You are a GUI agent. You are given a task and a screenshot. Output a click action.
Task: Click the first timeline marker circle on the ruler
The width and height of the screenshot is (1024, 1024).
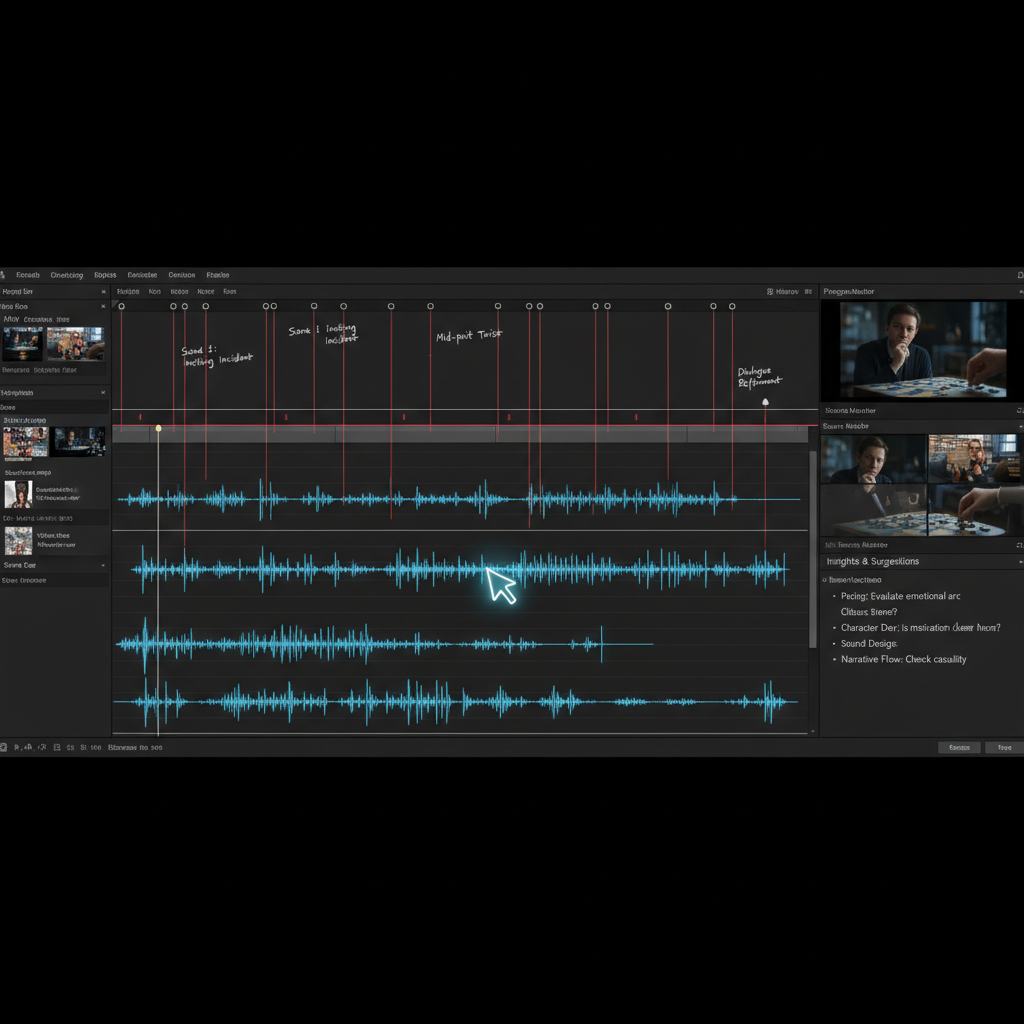pos(121,306)
